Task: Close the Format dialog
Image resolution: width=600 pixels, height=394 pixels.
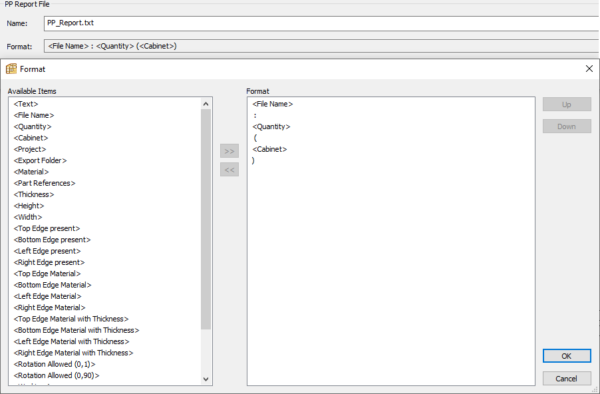Action: click(x=589, y=68)
